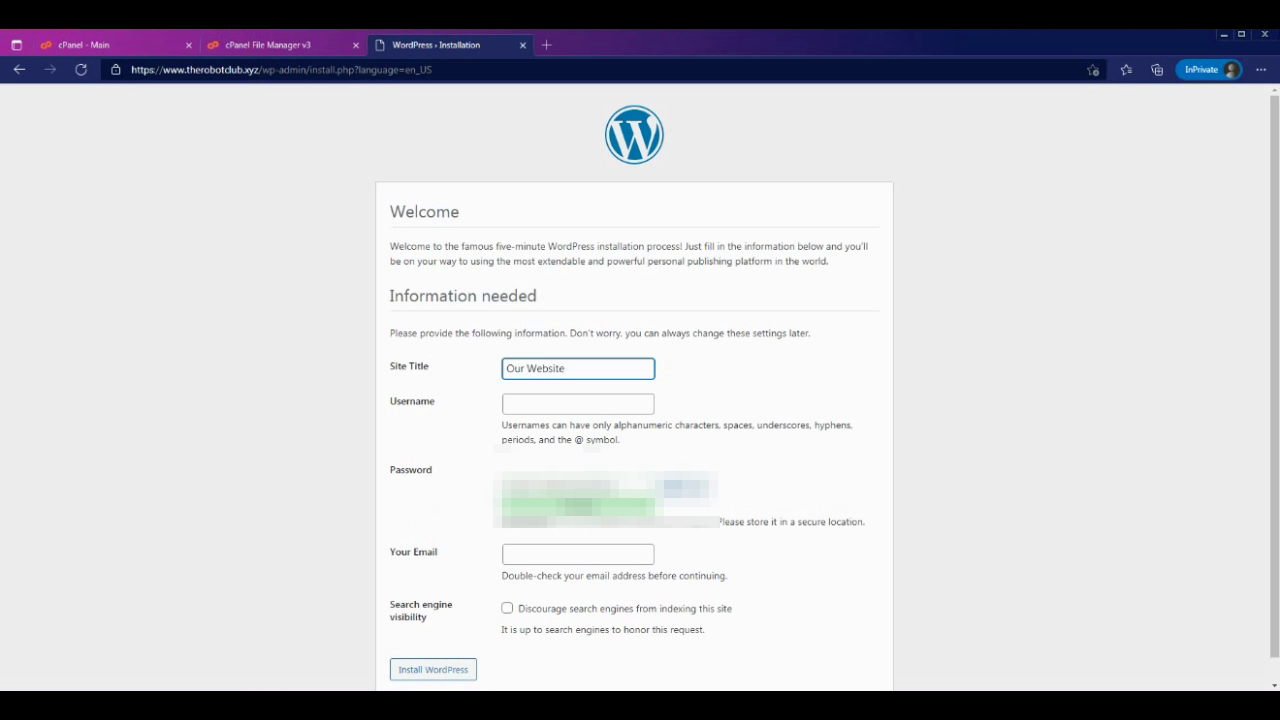This screenshot has height=720, width=1280.
Task: Enable Discourage search engines checkbox
Action: click(x=507, y=608)
